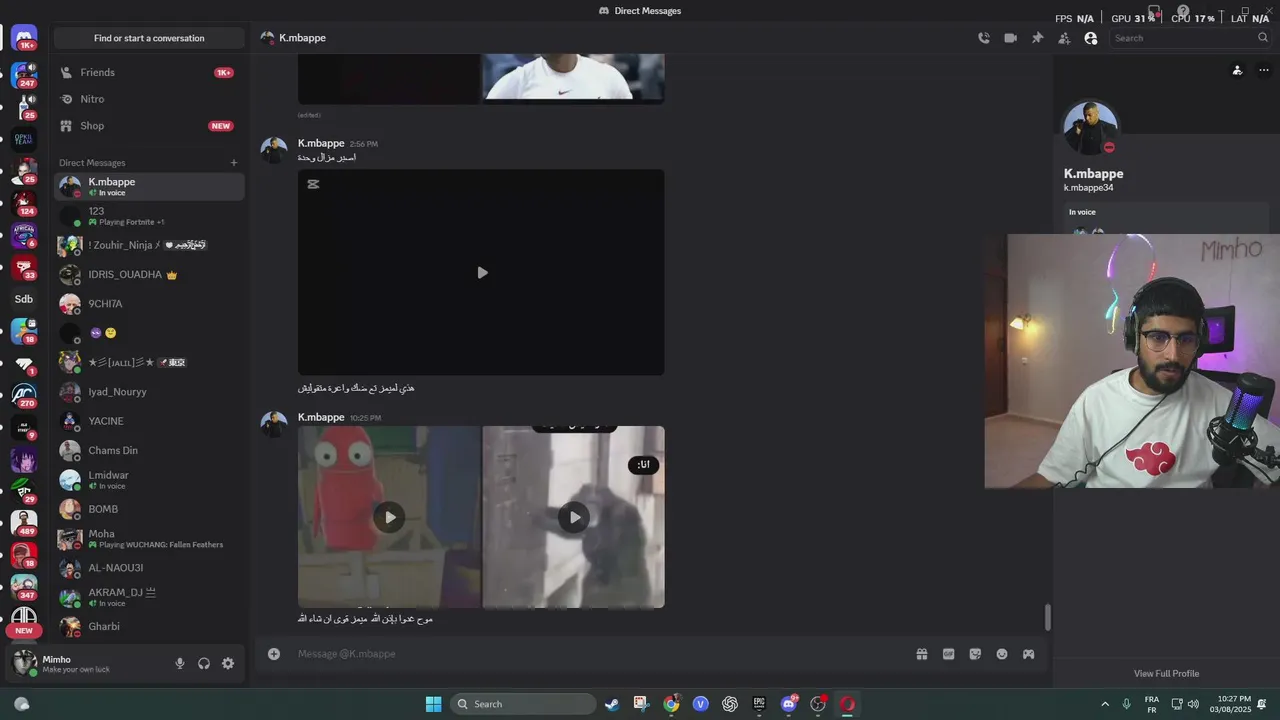Play the chimpanzee video
The width and height of the screenshot is (1280, 720).
(574, 517)
